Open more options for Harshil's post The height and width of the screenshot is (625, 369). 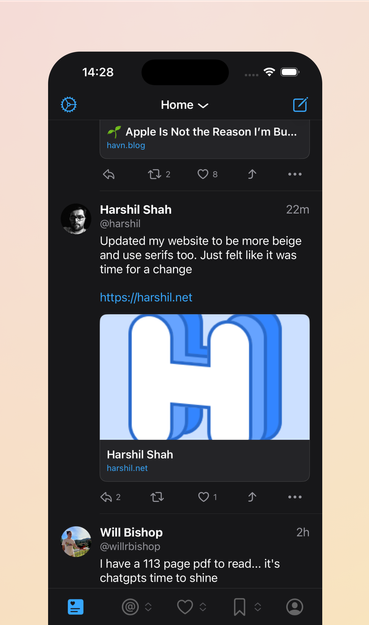(x=295, y=497)
